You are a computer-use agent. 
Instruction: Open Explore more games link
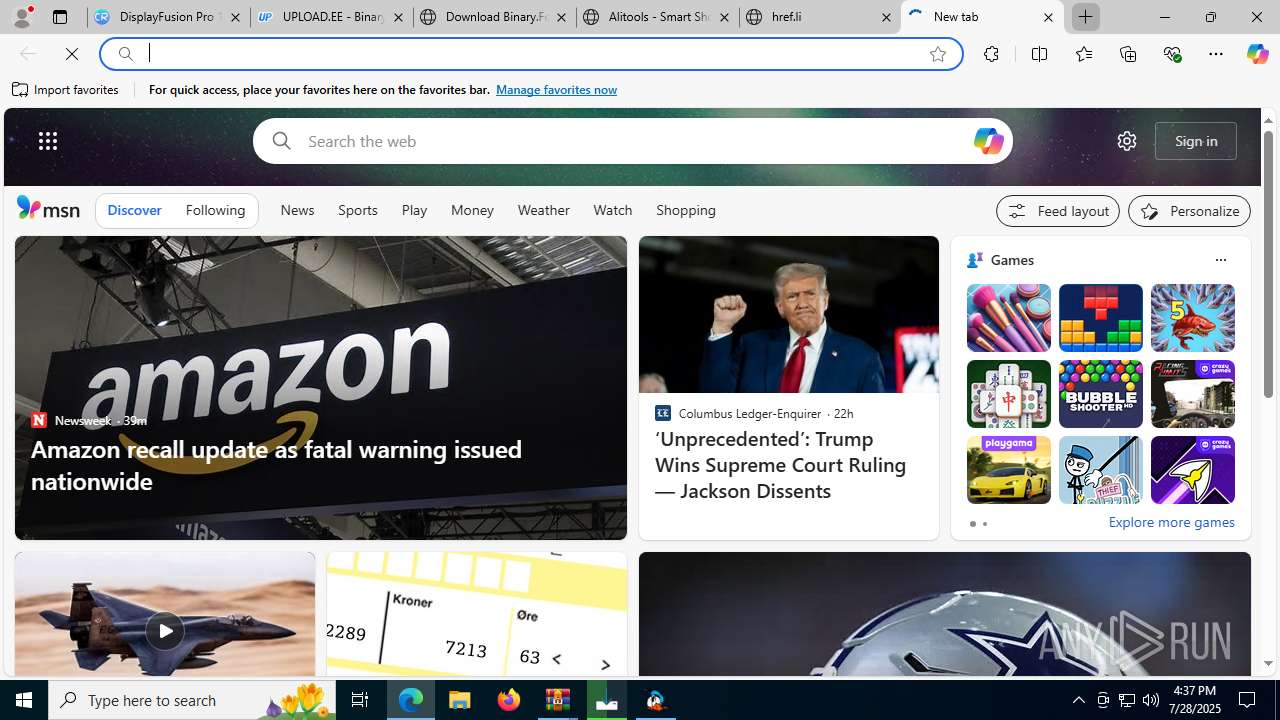1171,522
